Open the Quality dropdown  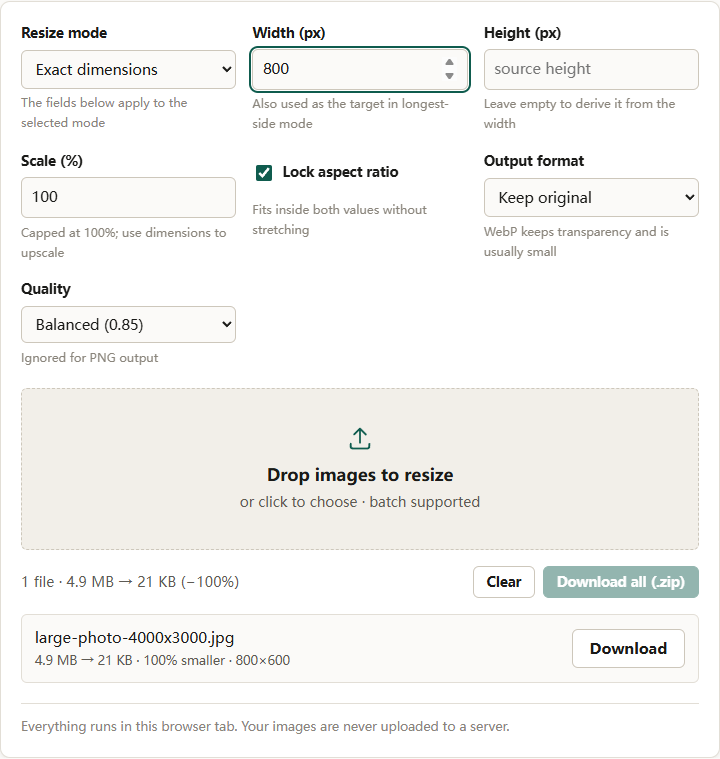tap(128, 324)
